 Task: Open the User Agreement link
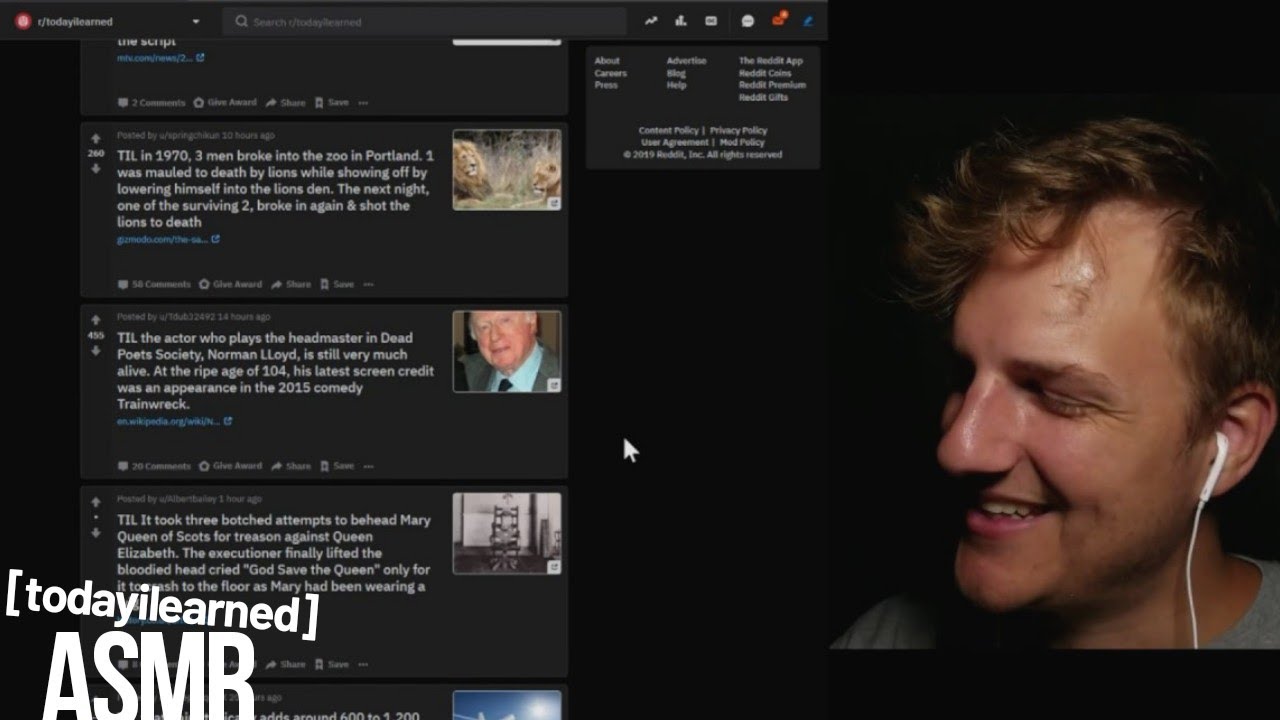tap(675, 143)
